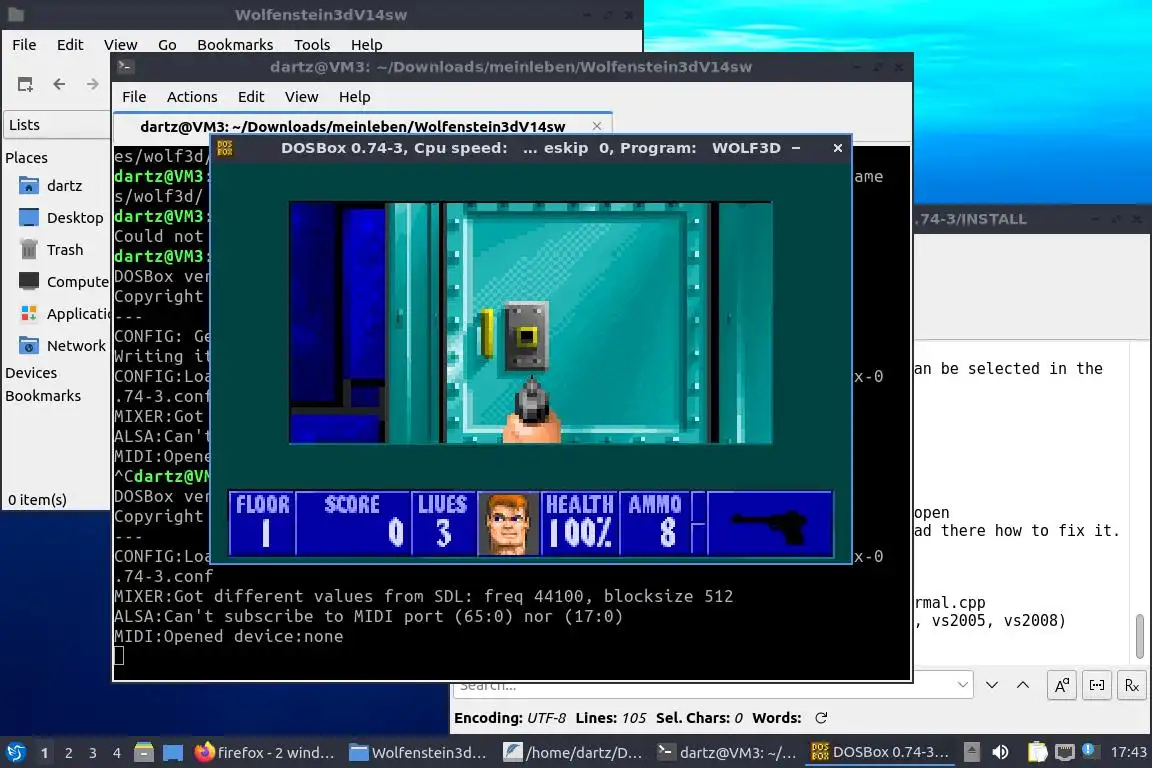Screen dimensions: 1152x768
Task: Click the terminal icon in the terminal title bar
Action: tap(125, 67)
